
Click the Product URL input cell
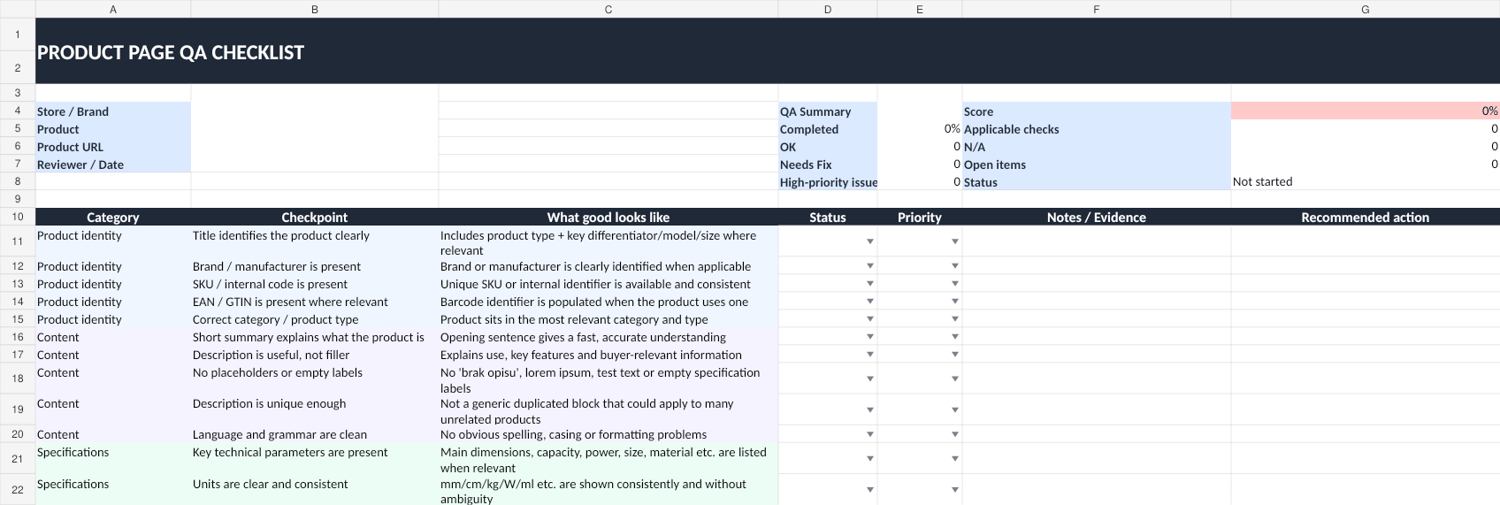click(314, 147)
